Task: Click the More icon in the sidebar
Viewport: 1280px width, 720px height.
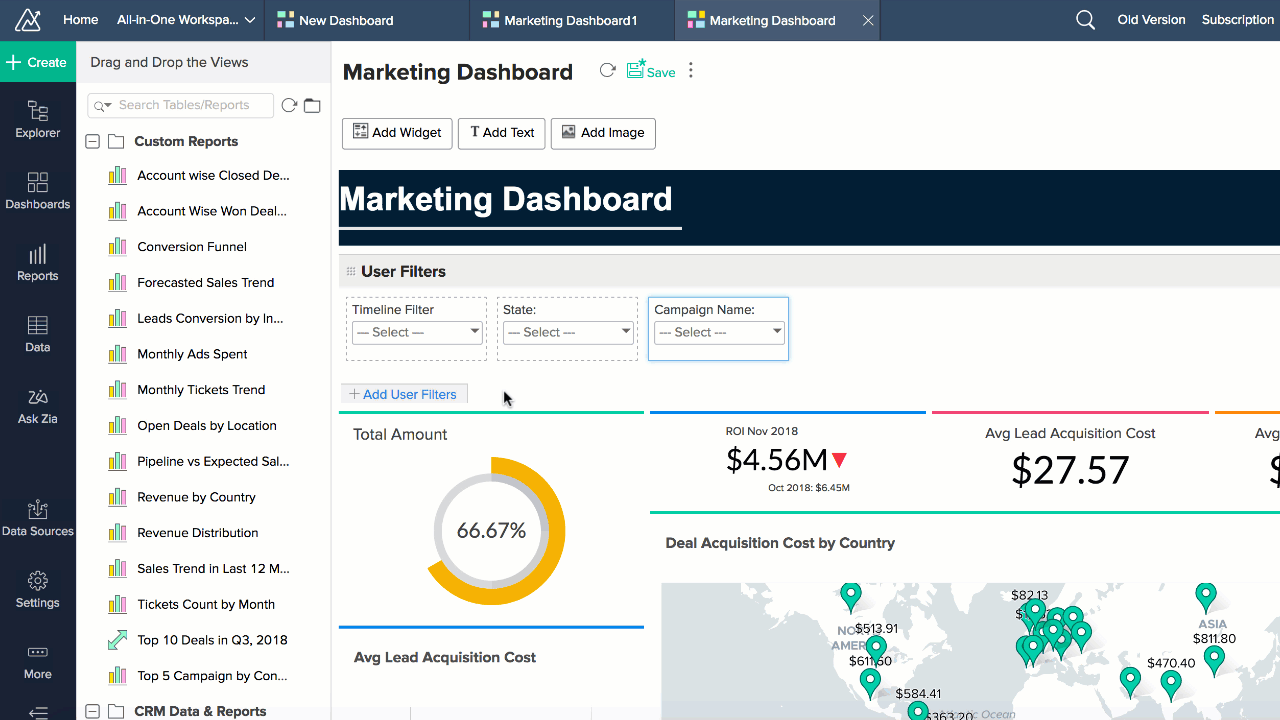Action: 37,660
